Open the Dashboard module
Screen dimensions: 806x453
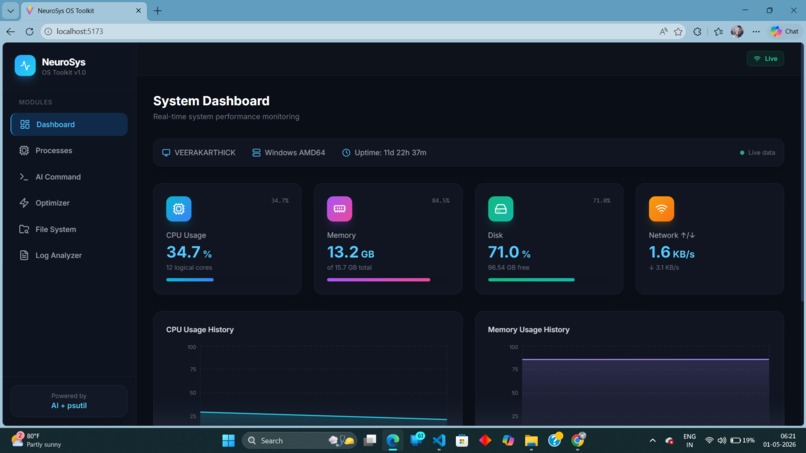[69, 124]
